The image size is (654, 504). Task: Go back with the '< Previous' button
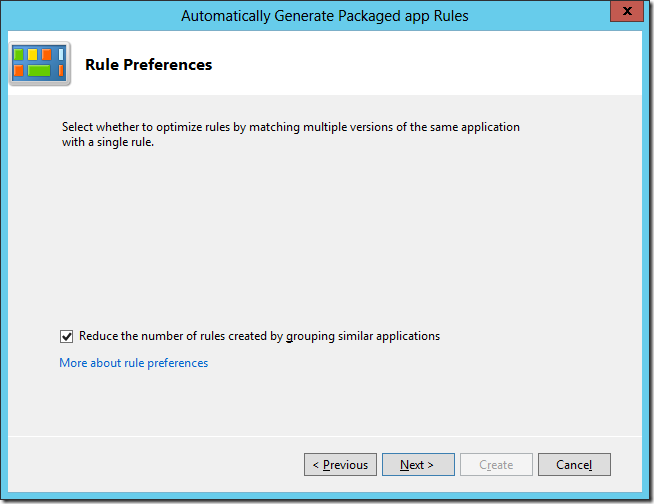tap(340, 465)
